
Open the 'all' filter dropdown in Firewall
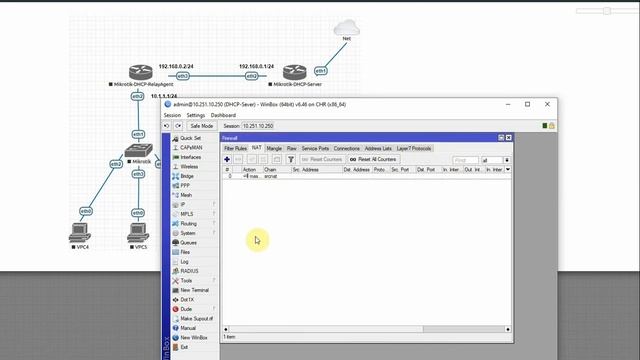(x=507, y=160)
